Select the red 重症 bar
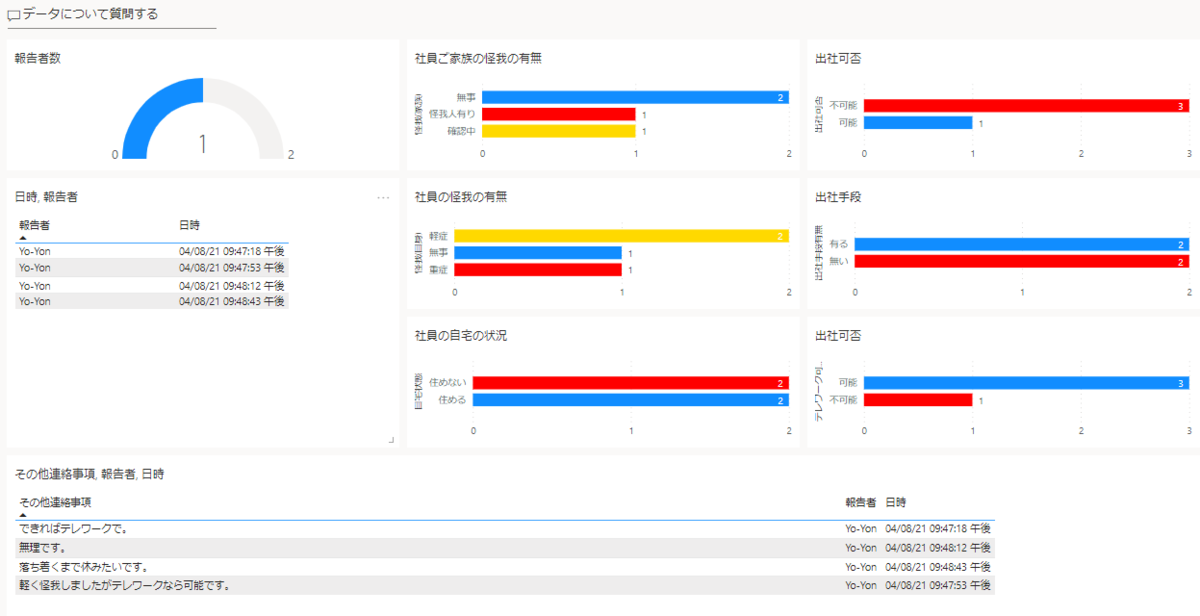Image resolution: width=1200 pixels, height=616 pixels. (538, 270)
